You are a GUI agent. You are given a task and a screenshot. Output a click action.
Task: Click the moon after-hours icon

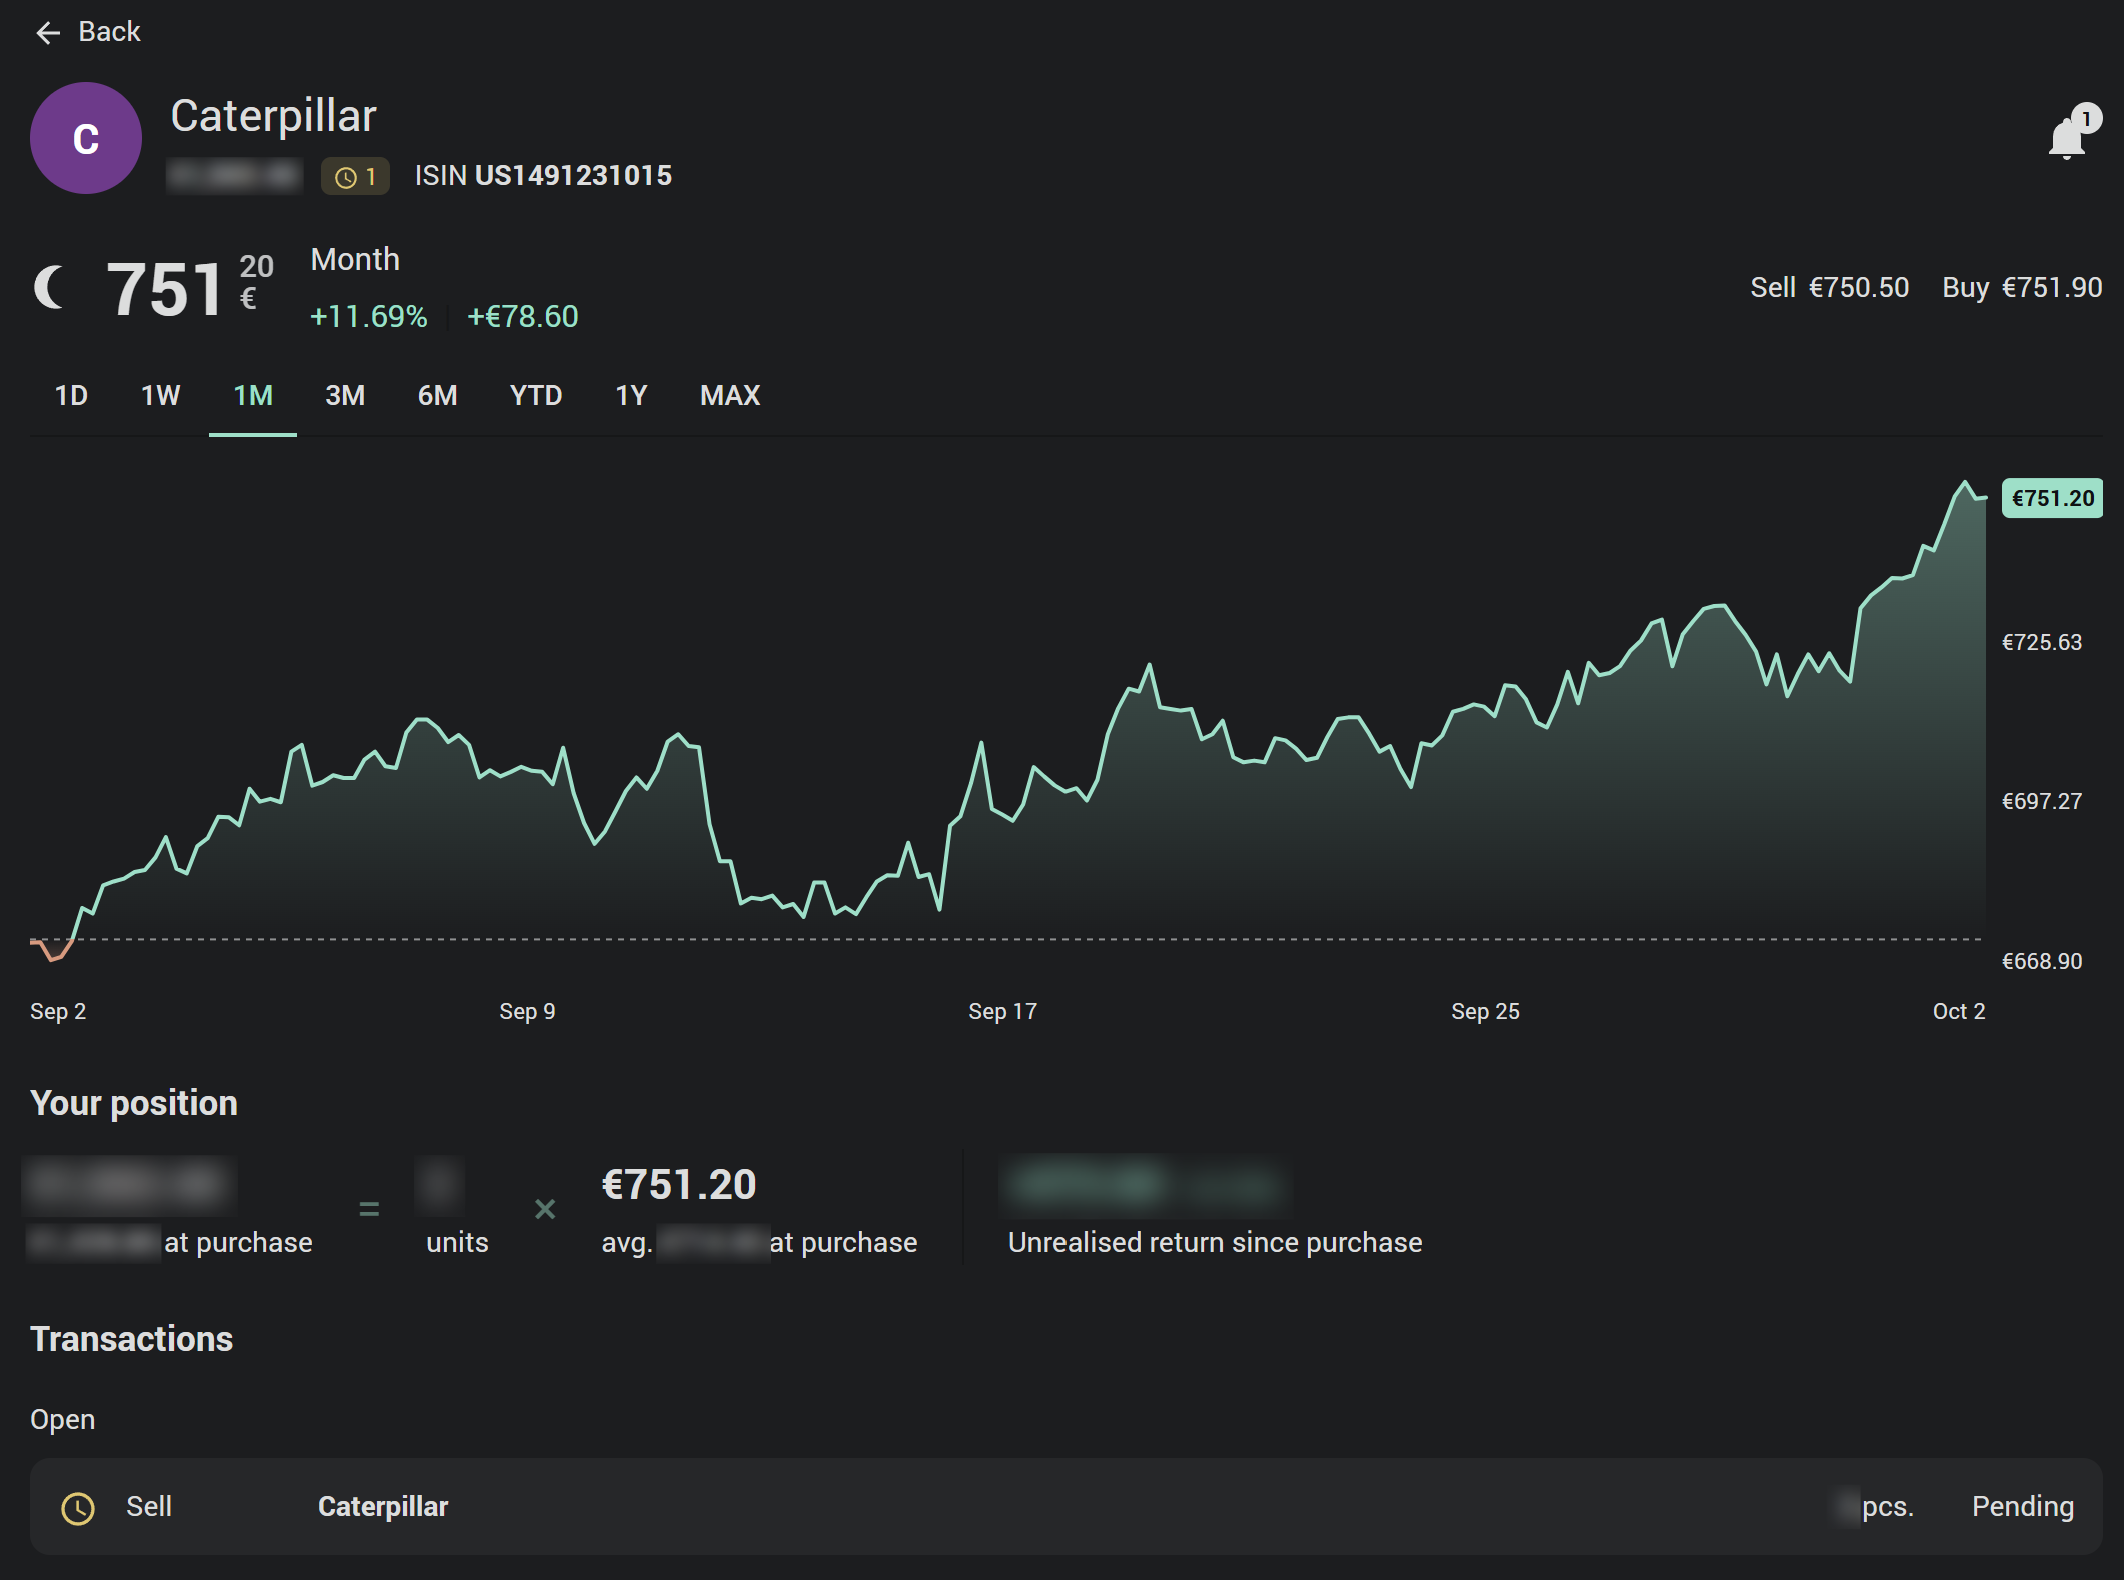click(50, 288)
